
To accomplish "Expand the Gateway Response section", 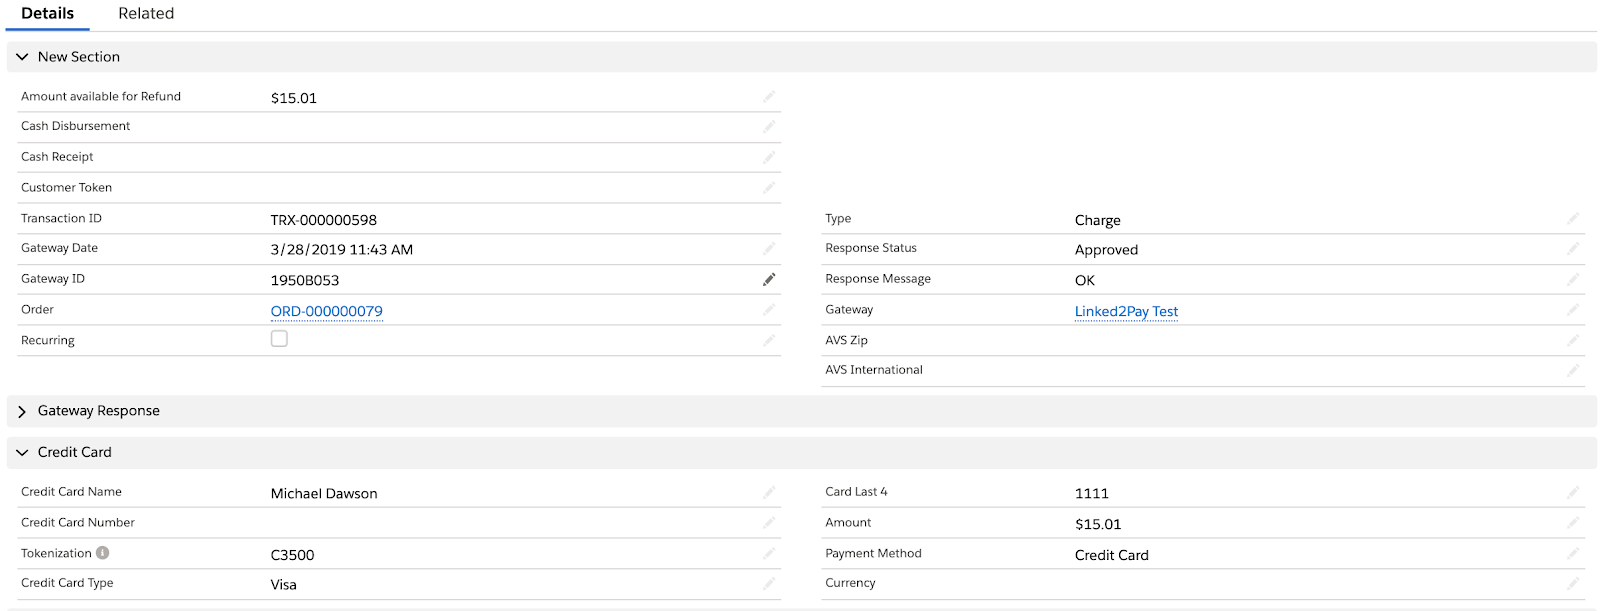I will pos(22,411).
